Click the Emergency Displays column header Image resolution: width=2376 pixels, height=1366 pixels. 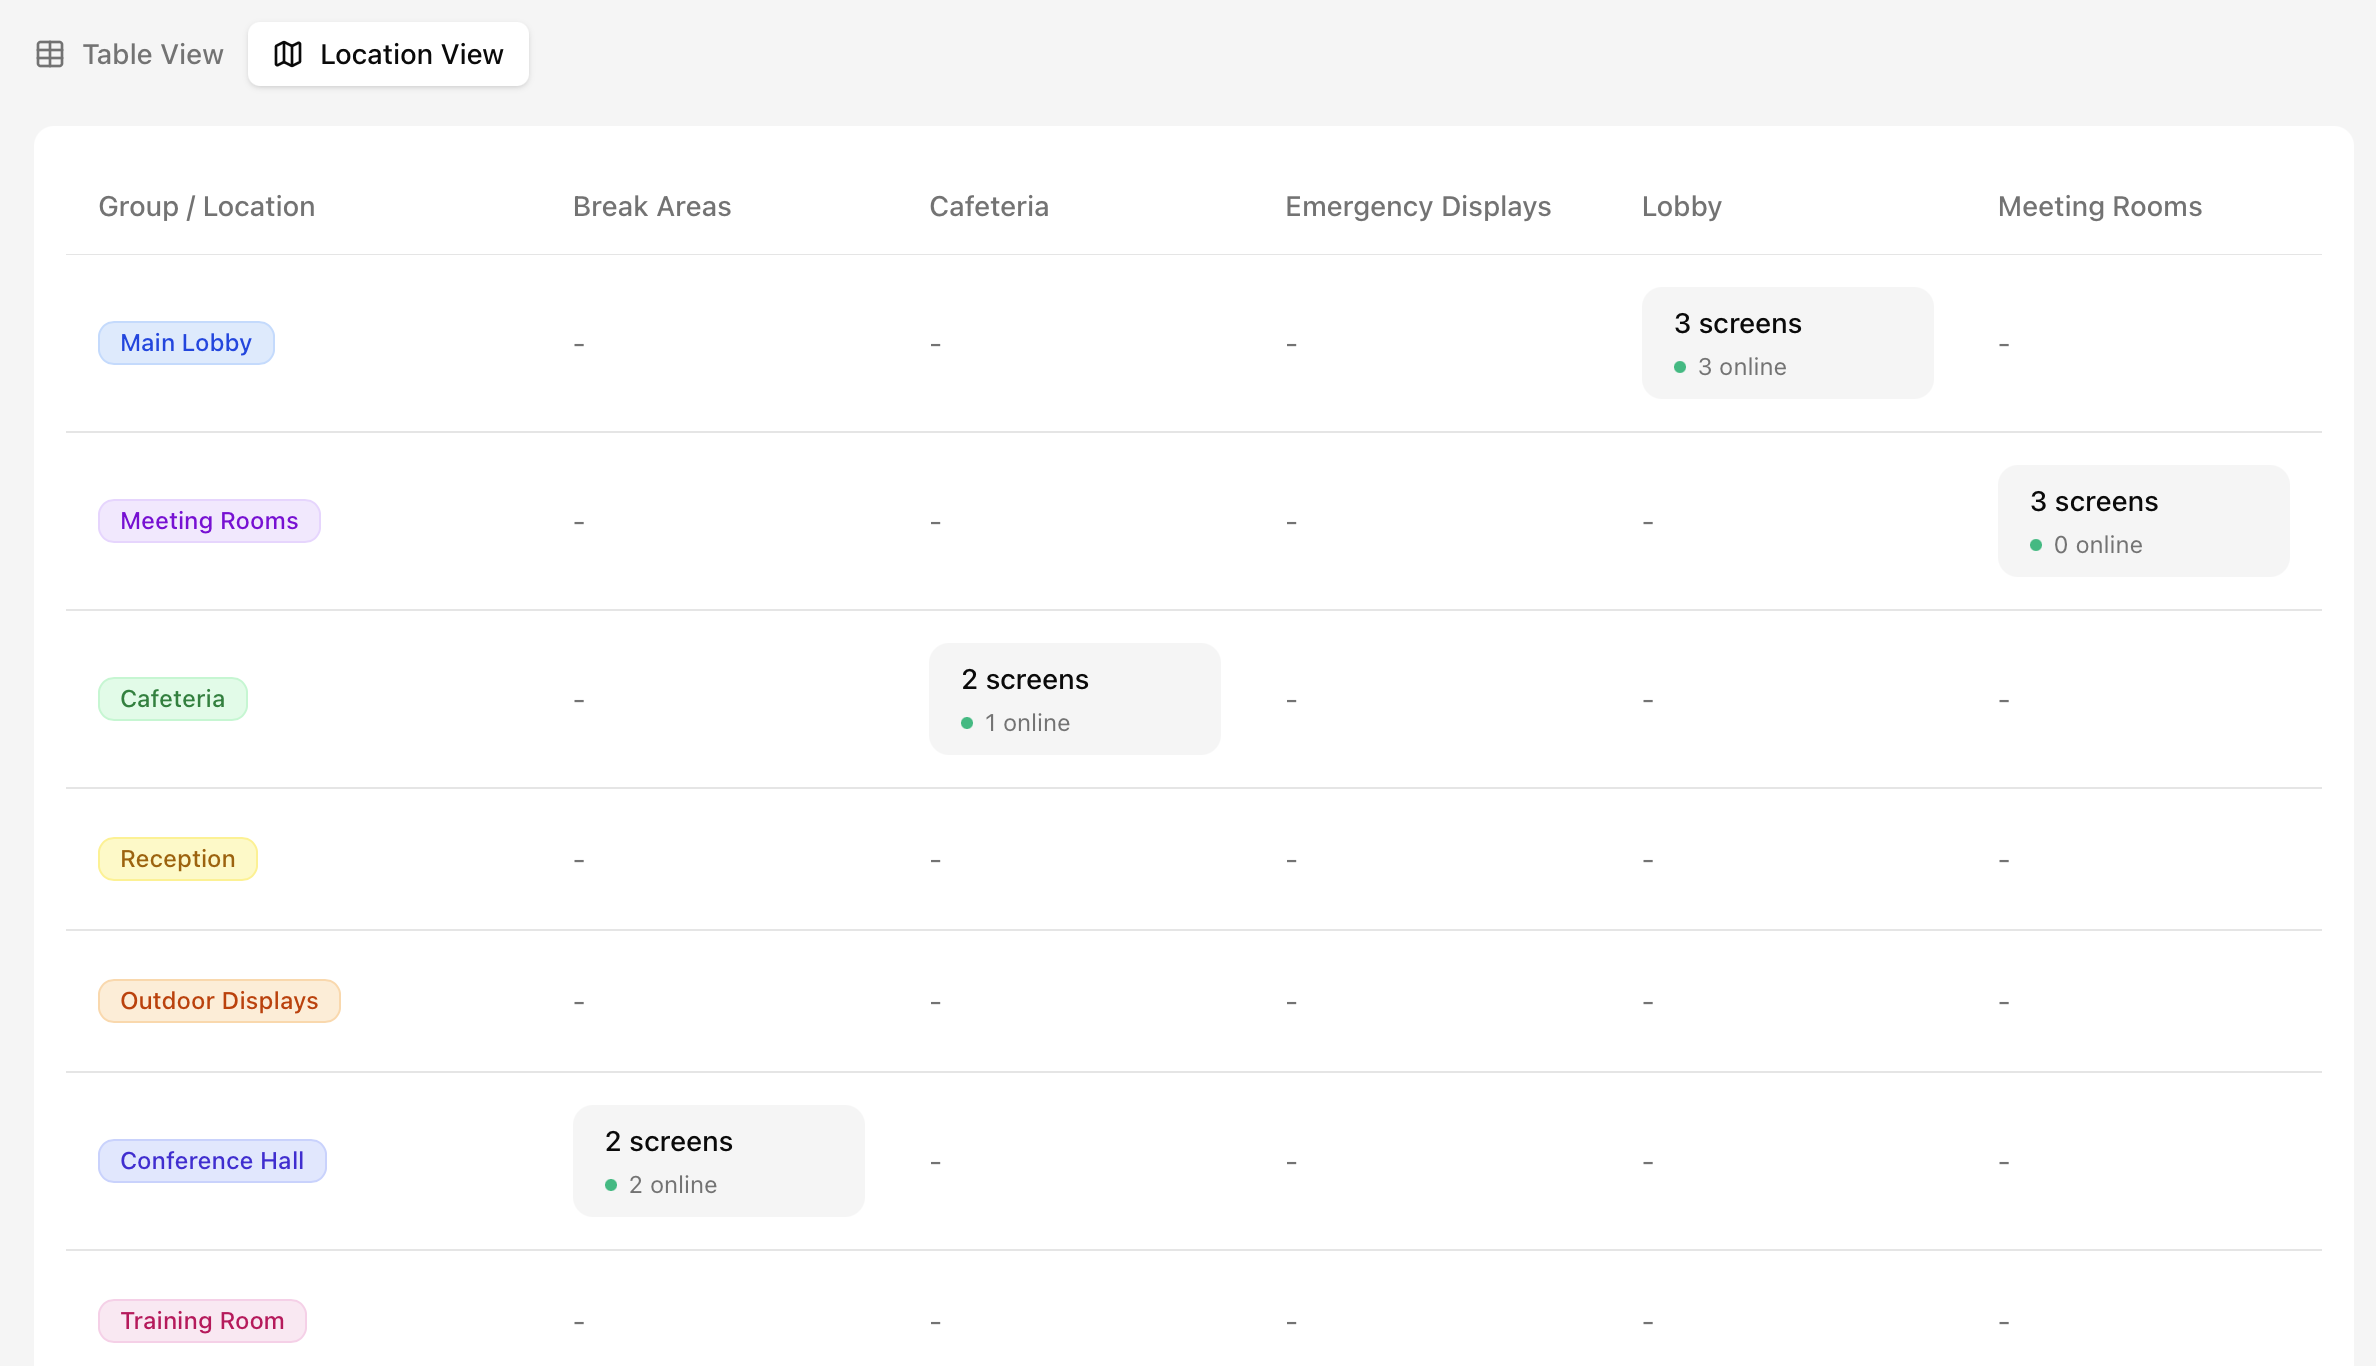(x=1418, y=207)
